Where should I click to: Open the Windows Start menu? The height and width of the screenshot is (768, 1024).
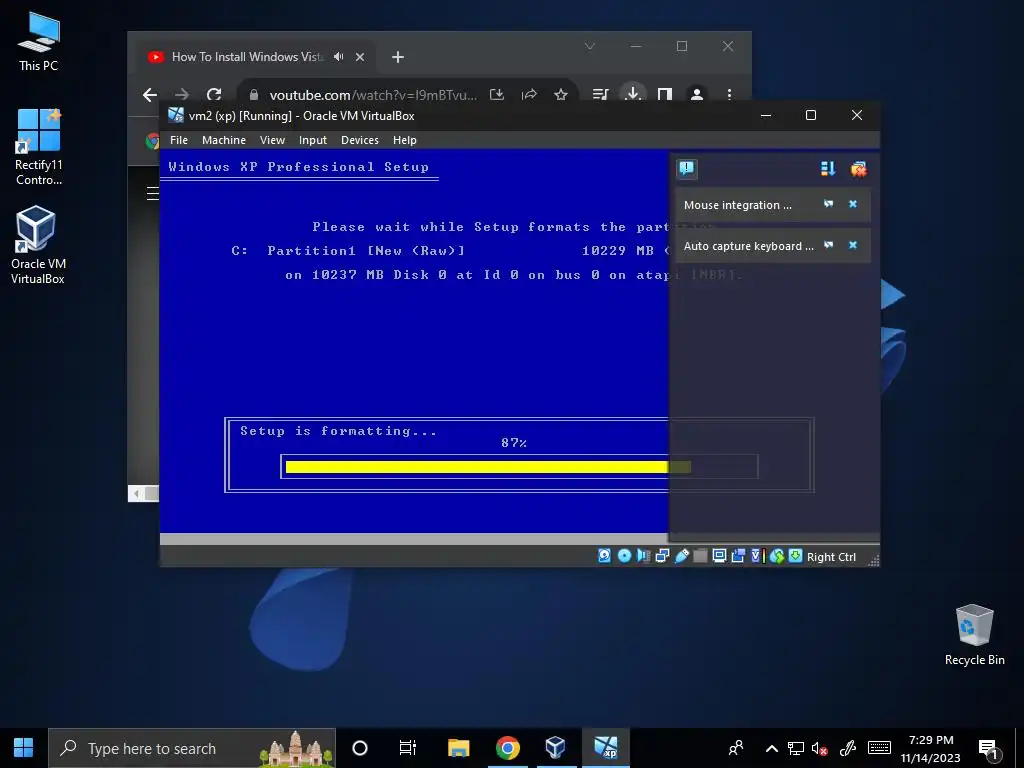pyautogui.click(x=24, y=748)
